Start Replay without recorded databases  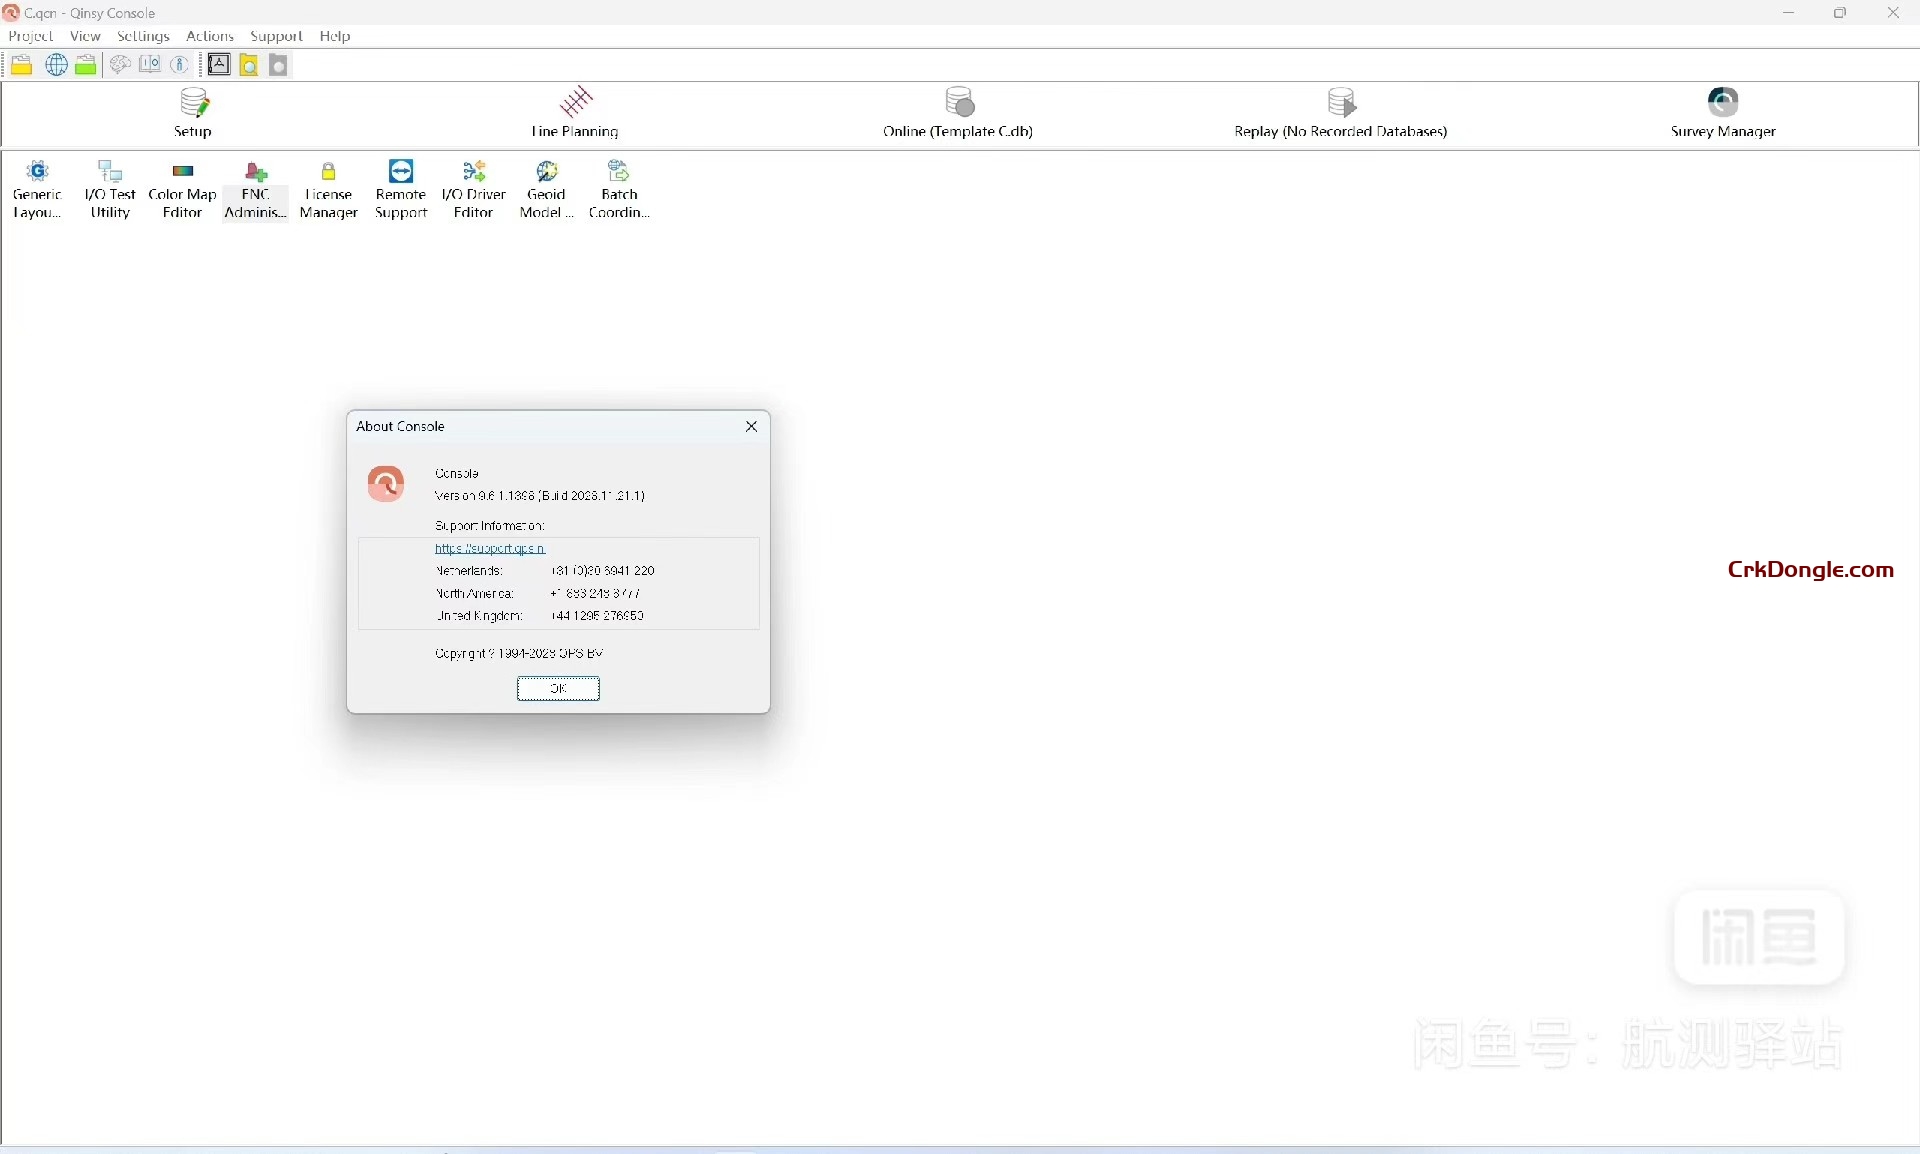(1340, 113)
